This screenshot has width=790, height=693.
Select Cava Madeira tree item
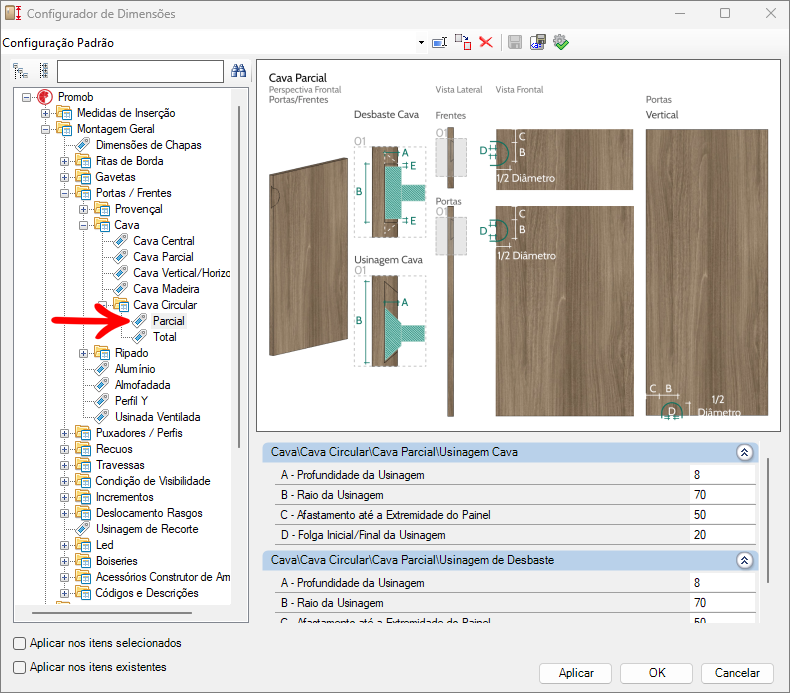point(166,289)
